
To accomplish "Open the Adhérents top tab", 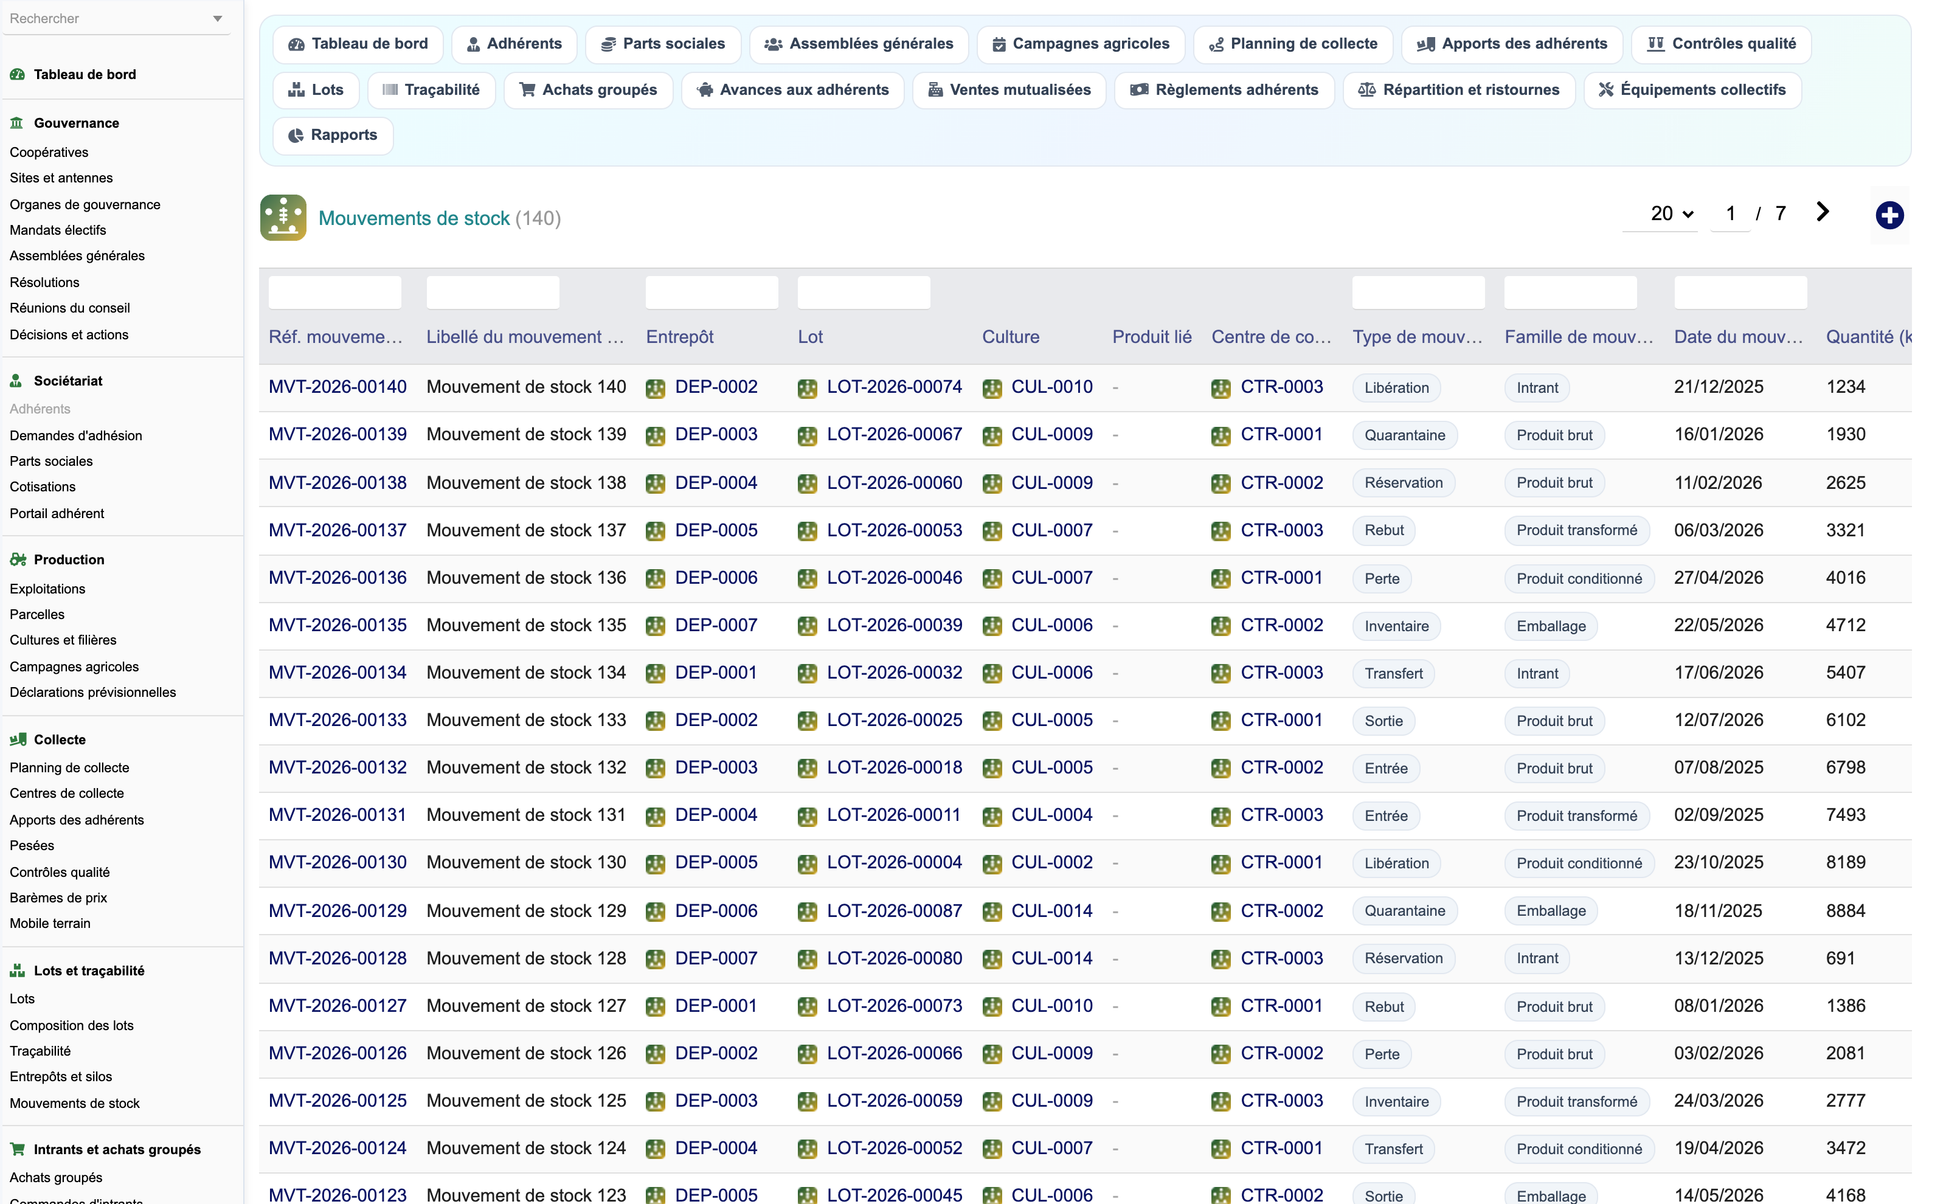I will (x=514, y=44).
